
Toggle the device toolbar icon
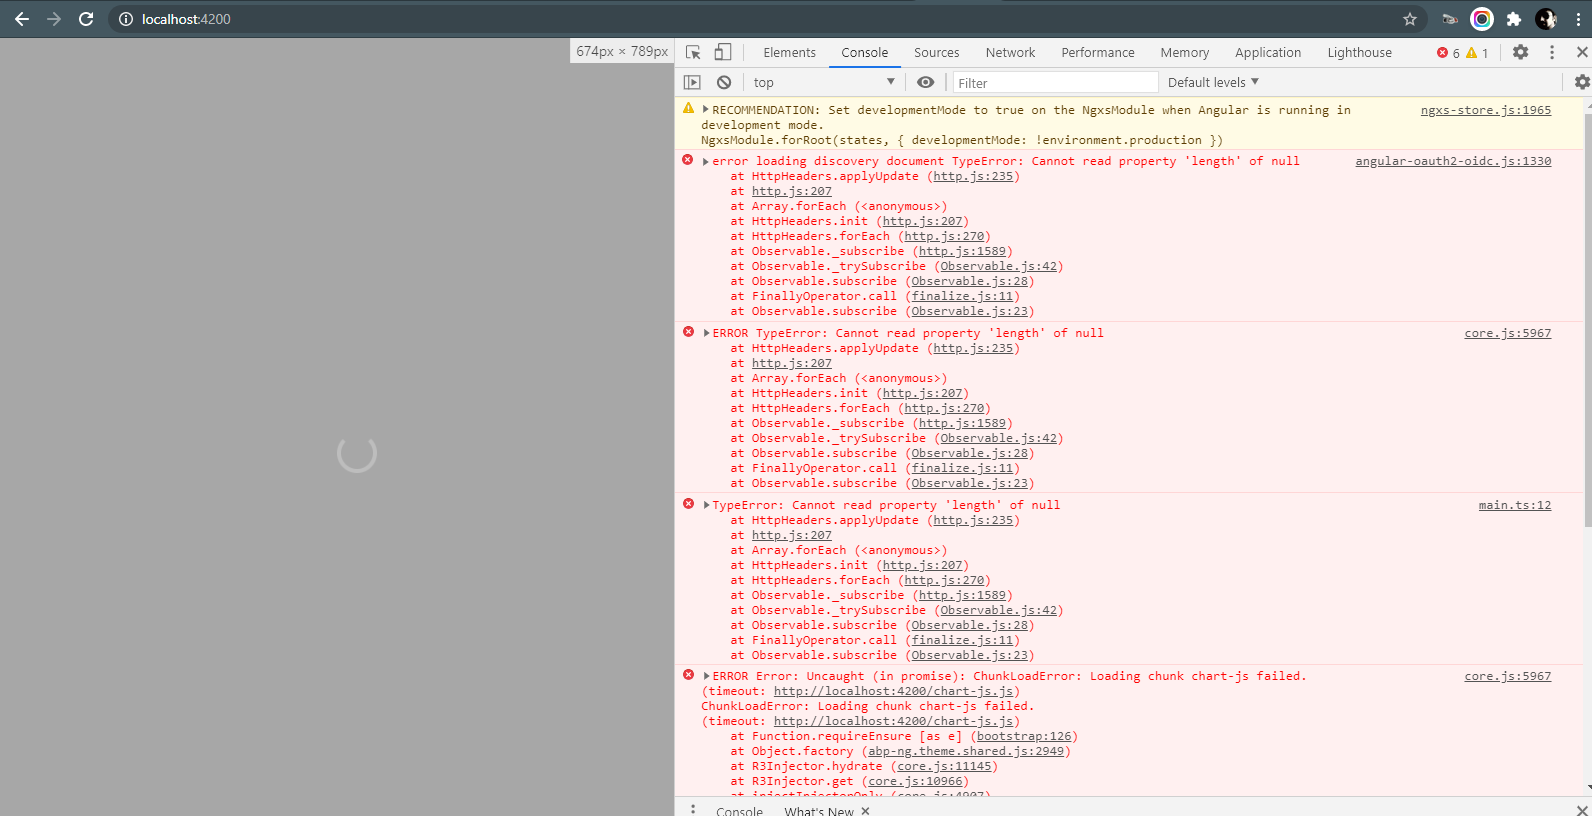[x=723, y=52]
